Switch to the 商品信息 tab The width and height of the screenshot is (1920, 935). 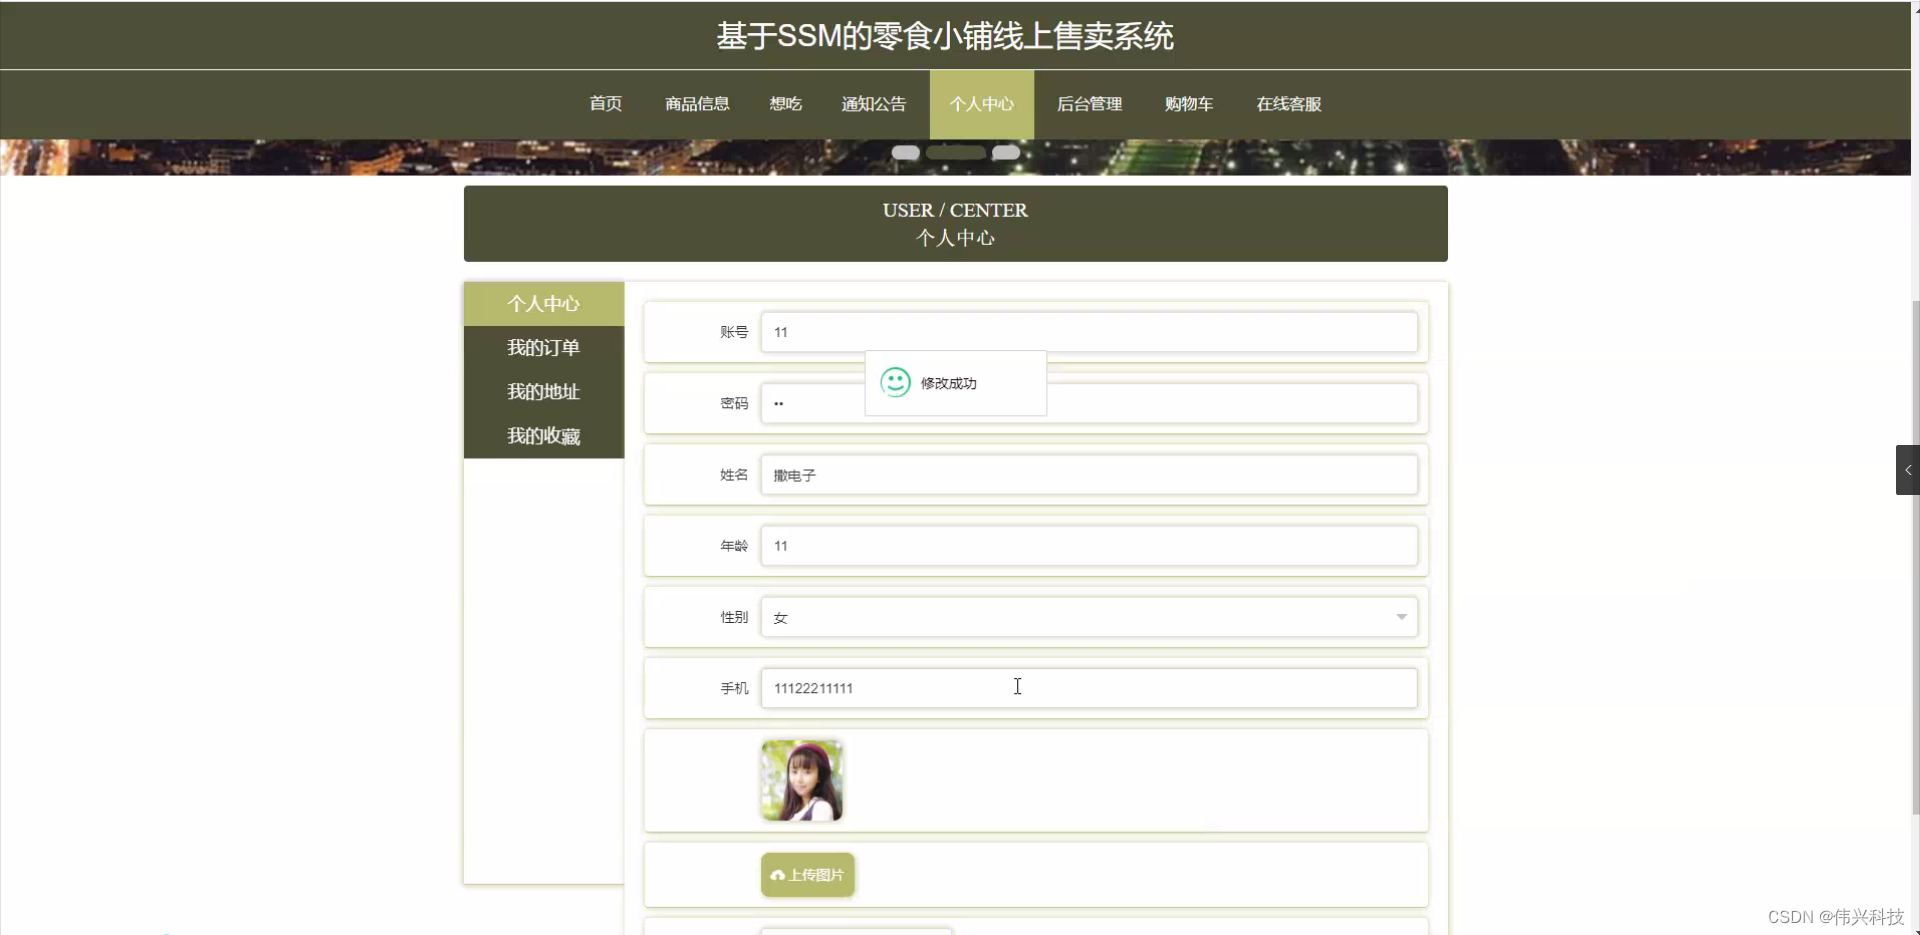[x=697, y=104]
